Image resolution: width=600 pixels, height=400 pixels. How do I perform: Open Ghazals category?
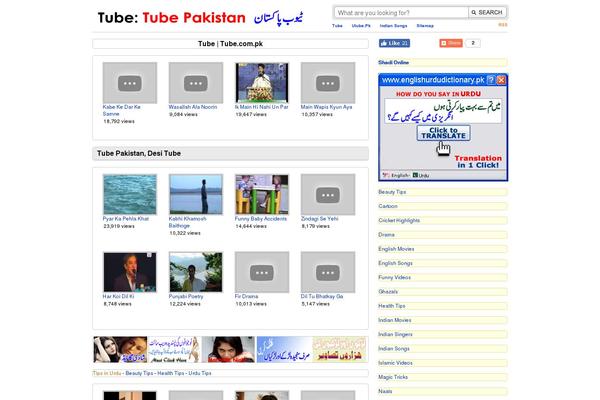pyautogui.click(x=388, y=291)
